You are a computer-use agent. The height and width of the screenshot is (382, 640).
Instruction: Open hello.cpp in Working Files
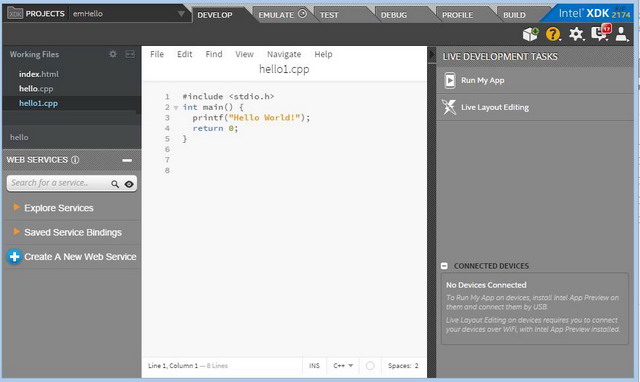pos(36,89)
